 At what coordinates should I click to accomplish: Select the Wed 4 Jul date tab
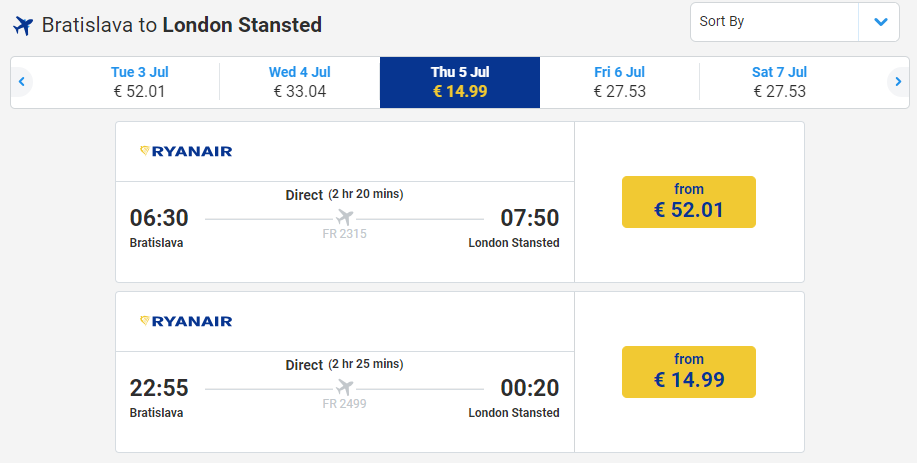pyautogui.click(x=299, y=82)
